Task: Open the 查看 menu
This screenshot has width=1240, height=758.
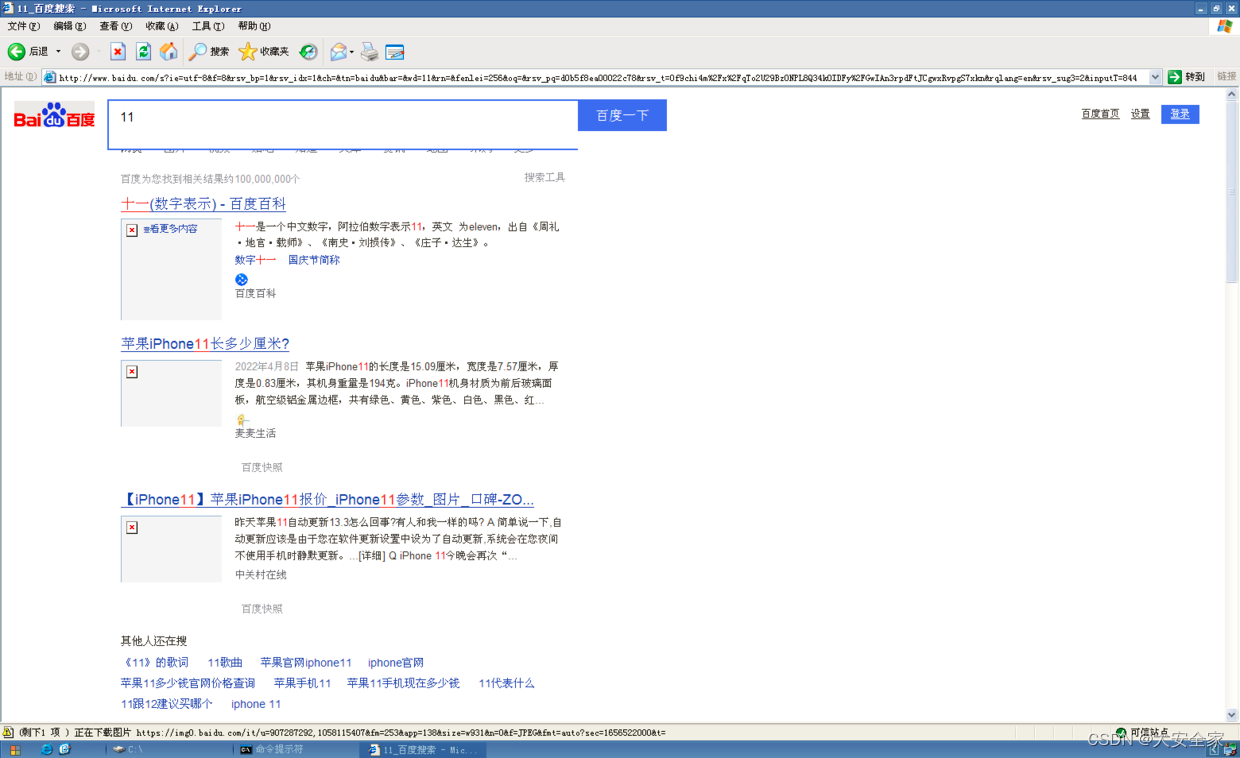Action: 113,26
